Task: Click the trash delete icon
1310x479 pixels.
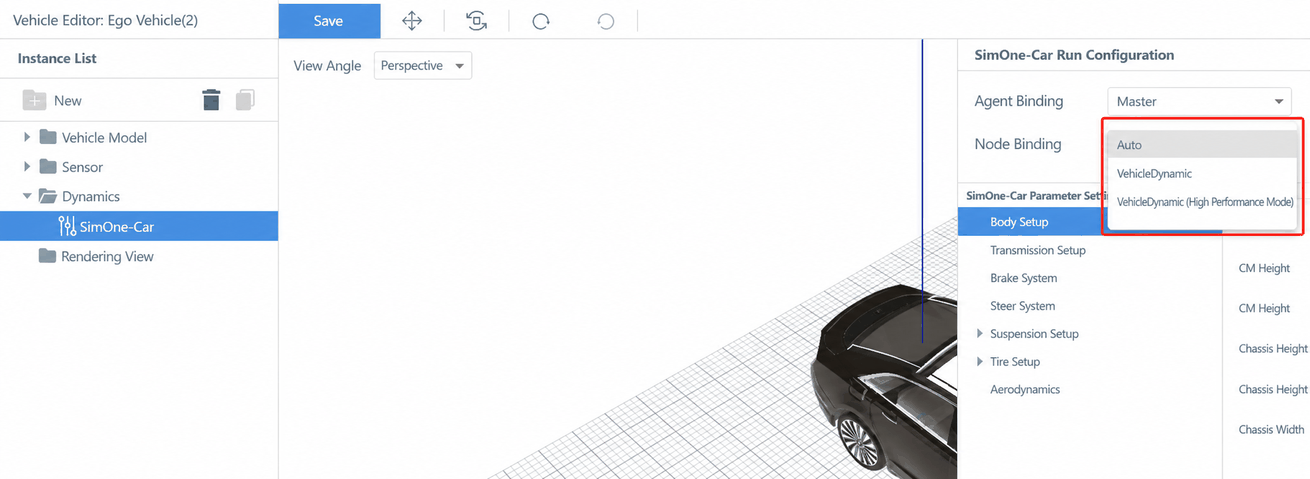Action: tap(211, 100)
